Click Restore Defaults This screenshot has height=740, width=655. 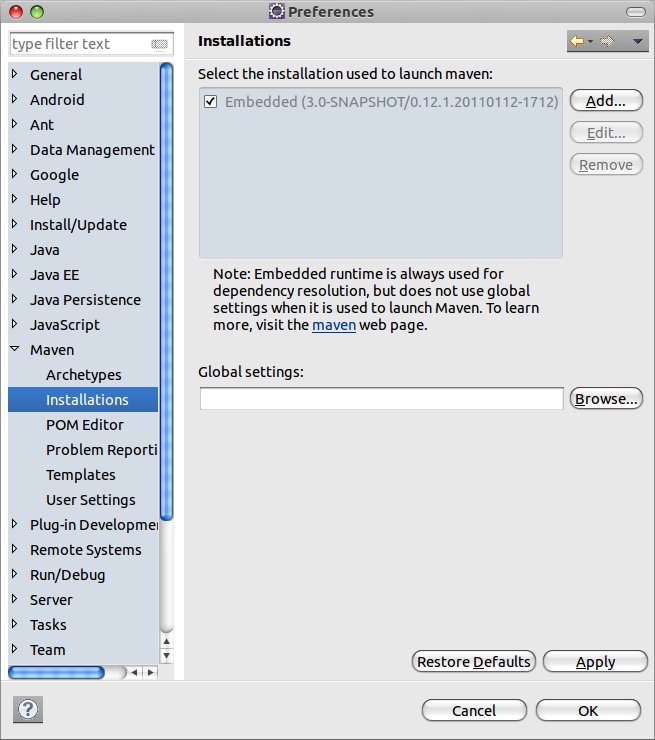tap(474, 662)
